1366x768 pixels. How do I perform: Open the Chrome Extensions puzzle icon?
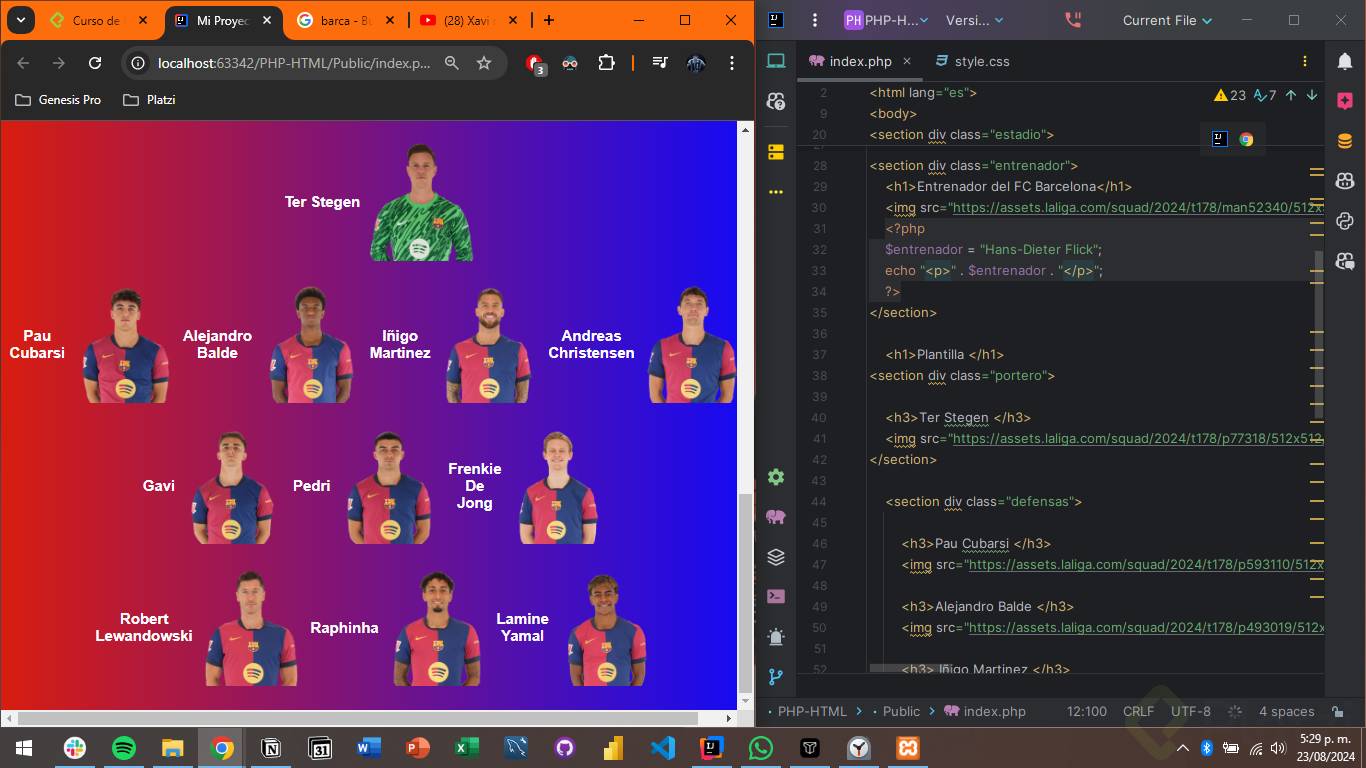pos(606,63)
